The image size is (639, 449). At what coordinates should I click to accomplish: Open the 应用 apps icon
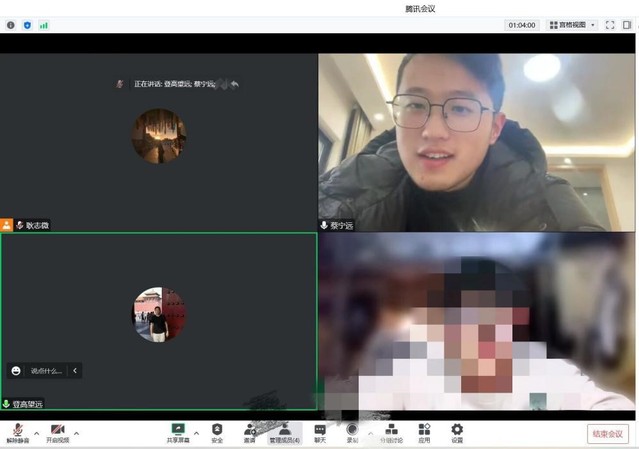[424, 430]
